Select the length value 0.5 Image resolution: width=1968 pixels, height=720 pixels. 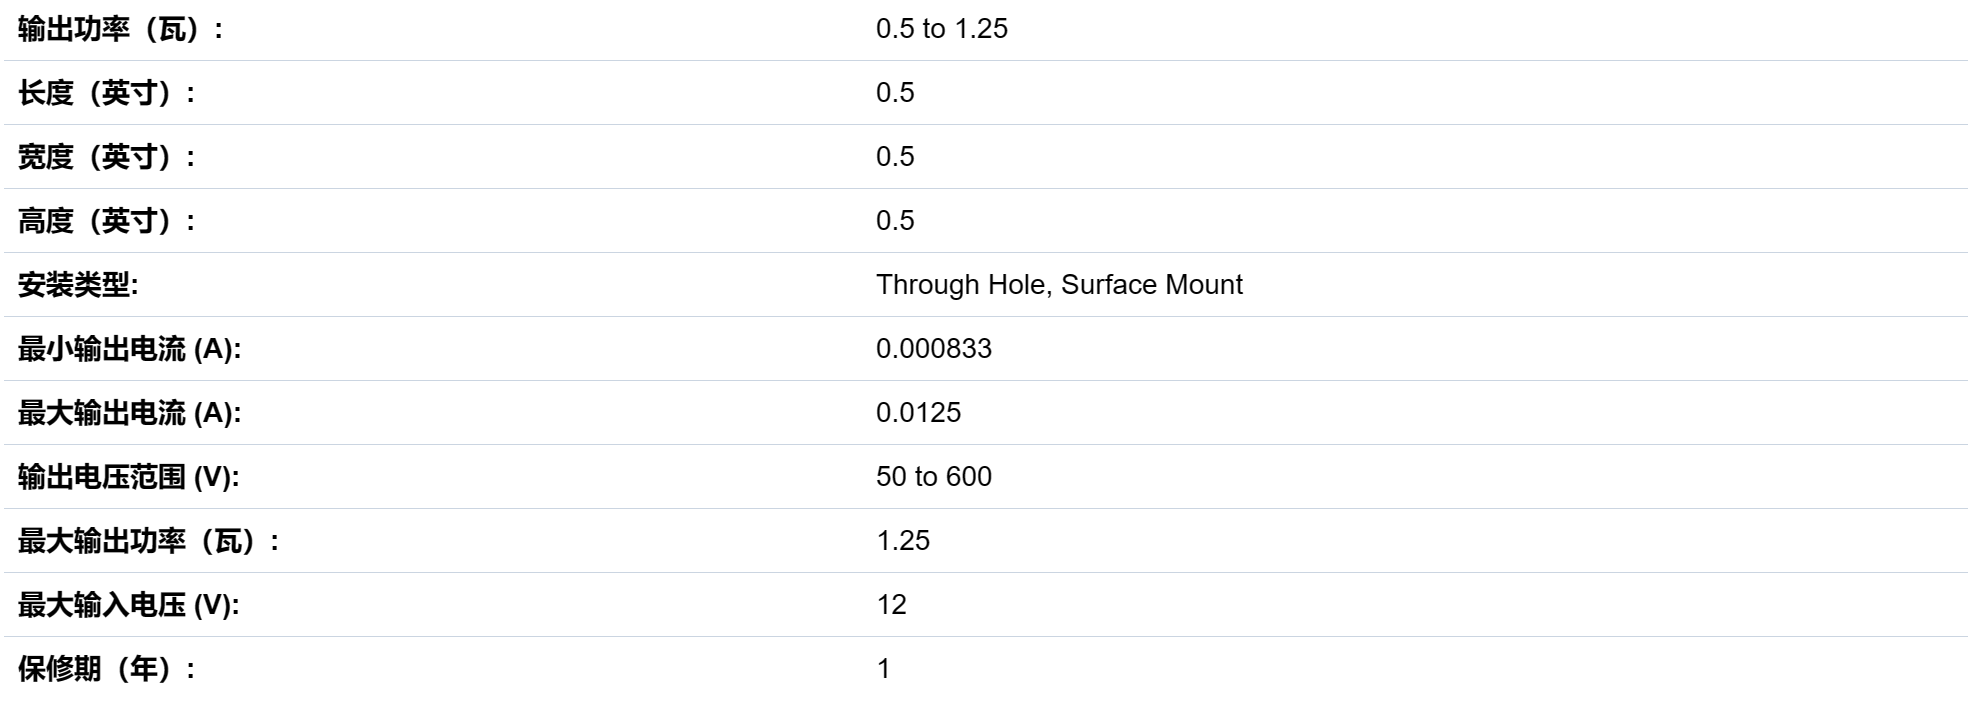coord(895,93)
